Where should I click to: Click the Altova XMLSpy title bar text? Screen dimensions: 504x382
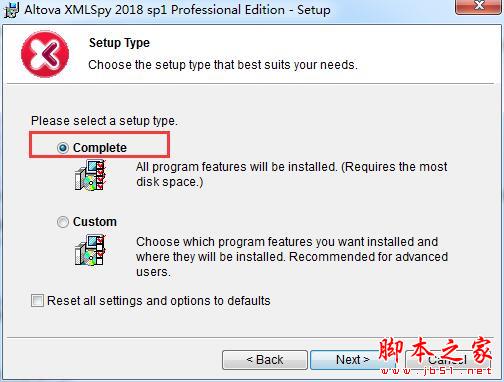pos(177,10)
